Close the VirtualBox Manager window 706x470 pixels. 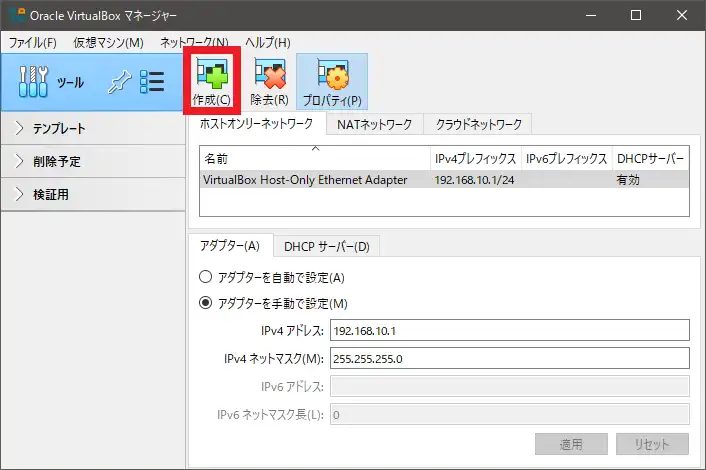pyautogui.click(x=682, y=15)
